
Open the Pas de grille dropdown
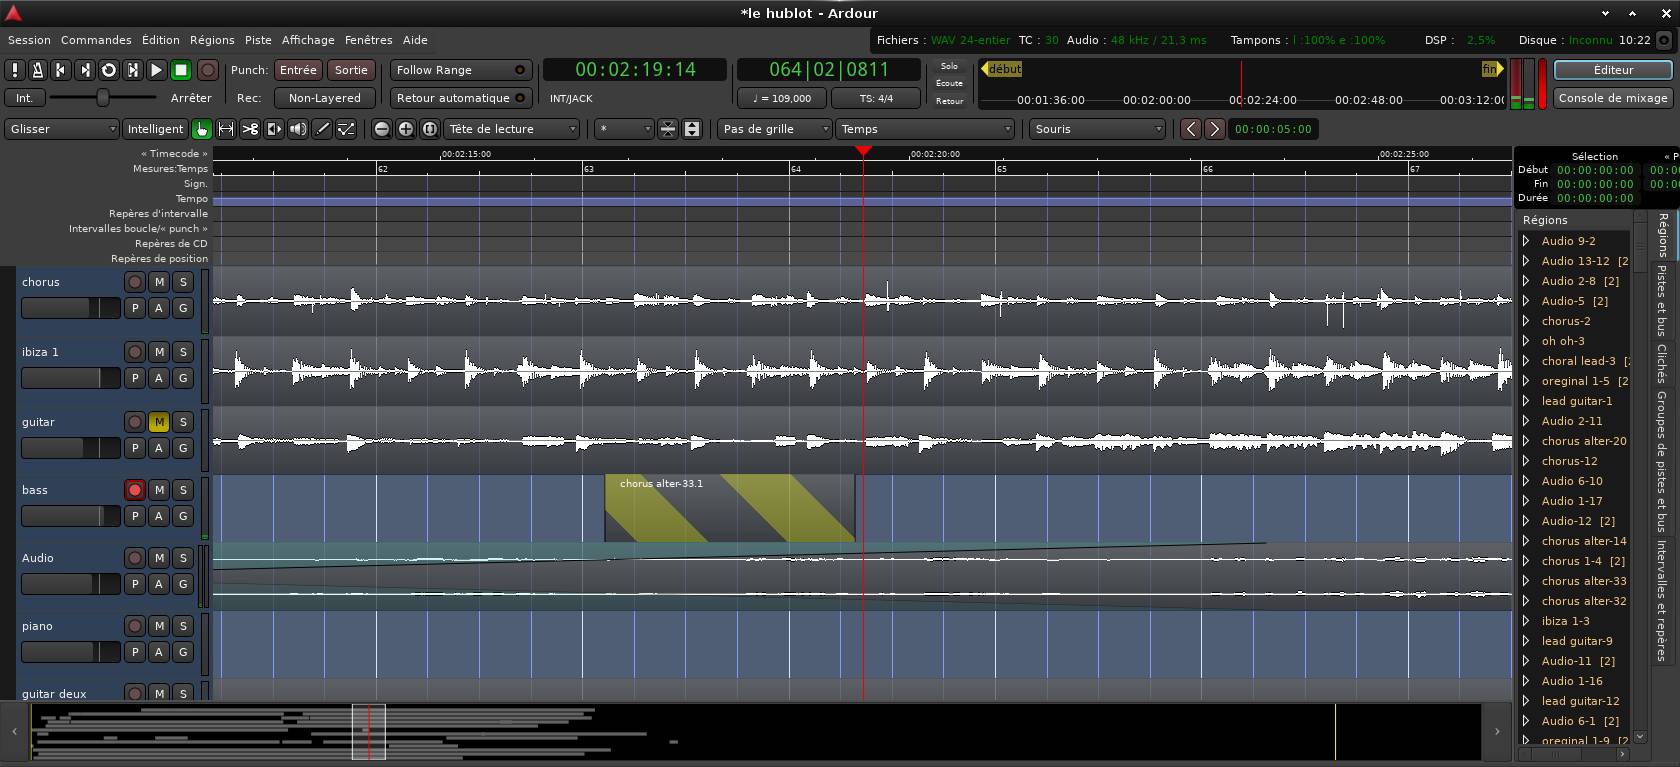click(x=774, y=129)
